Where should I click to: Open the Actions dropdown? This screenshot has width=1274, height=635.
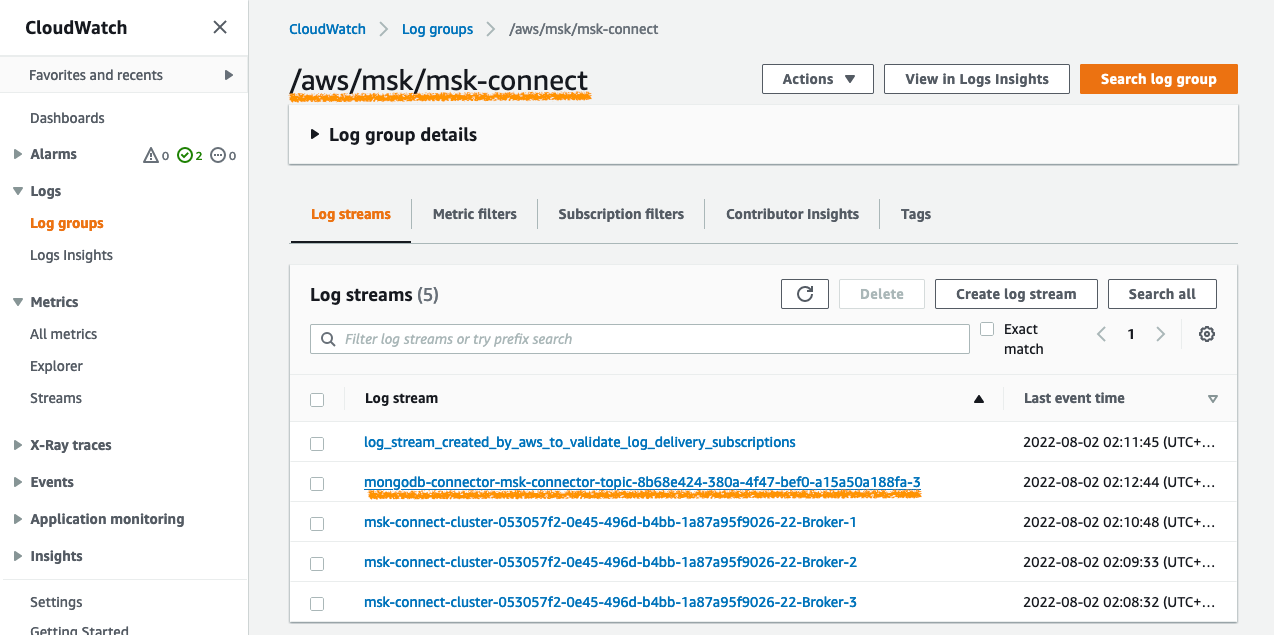818,79
